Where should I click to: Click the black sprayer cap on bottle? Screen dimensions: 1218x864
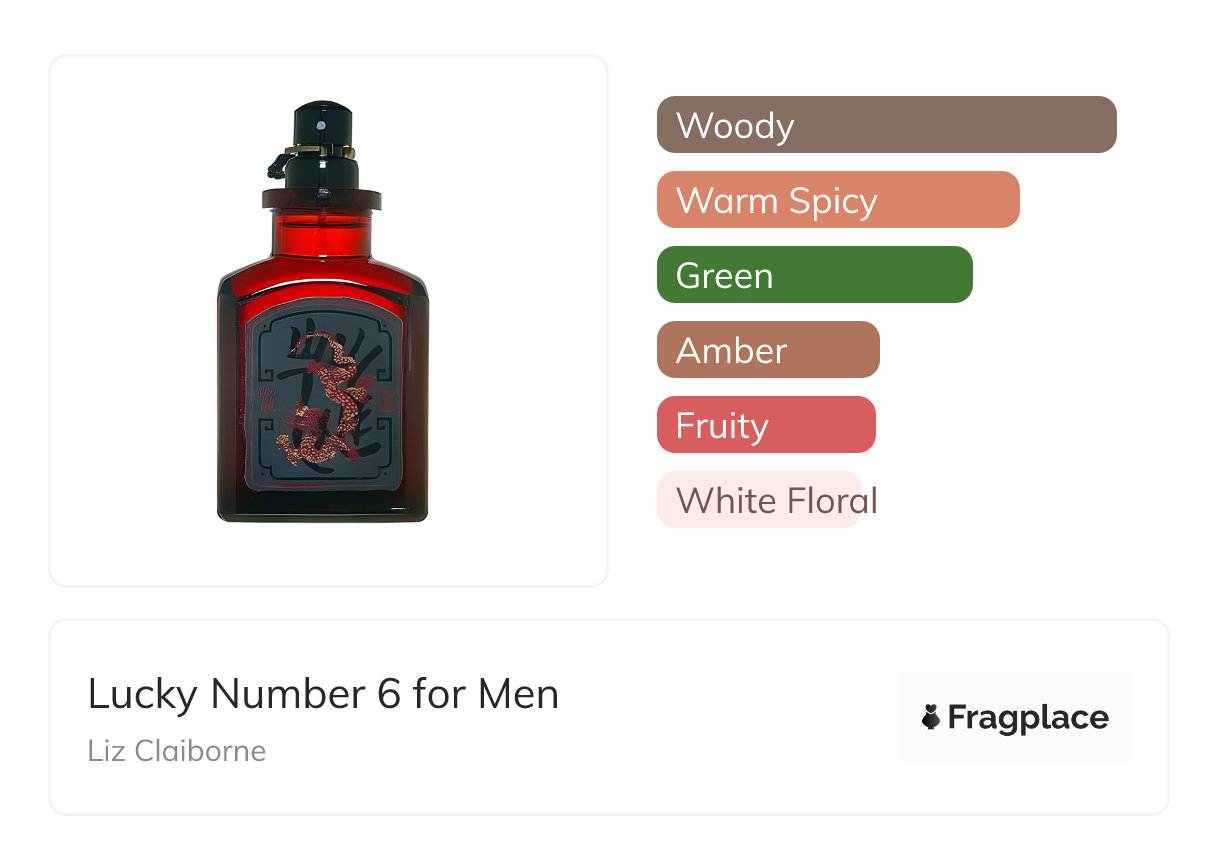coord(322,144)
